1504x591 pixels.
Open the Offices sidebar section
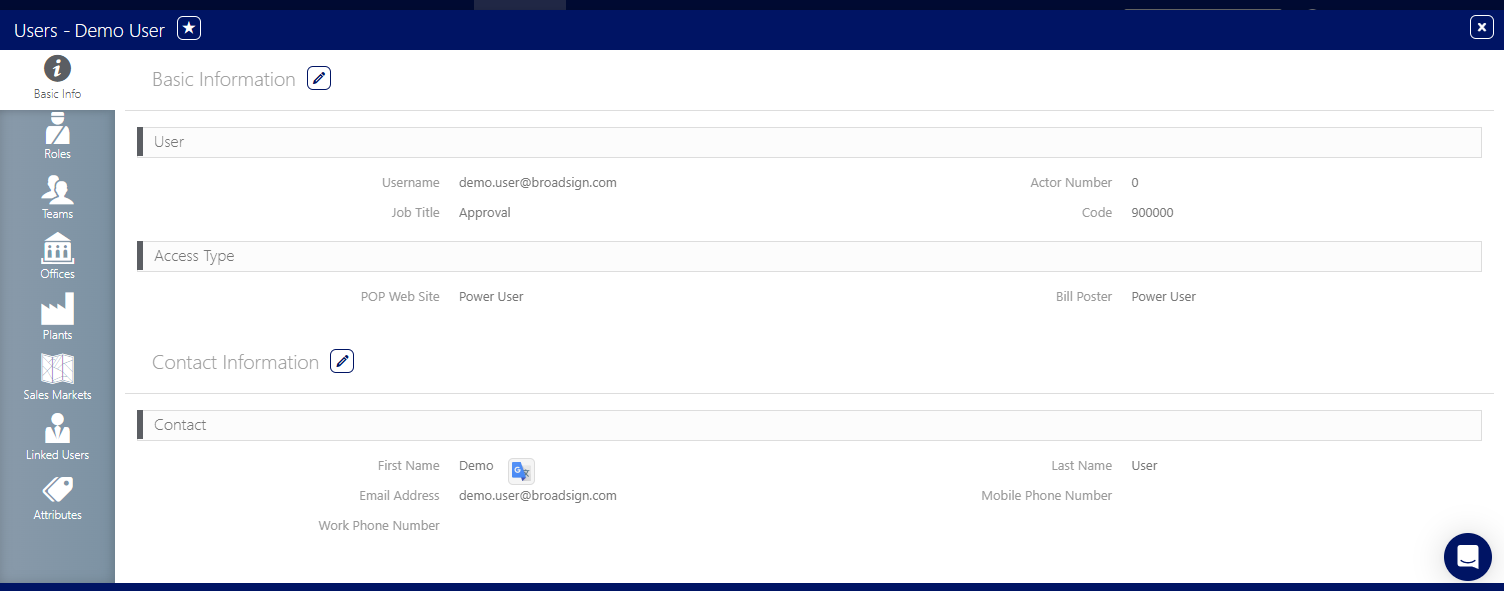[x=57, y=257]
